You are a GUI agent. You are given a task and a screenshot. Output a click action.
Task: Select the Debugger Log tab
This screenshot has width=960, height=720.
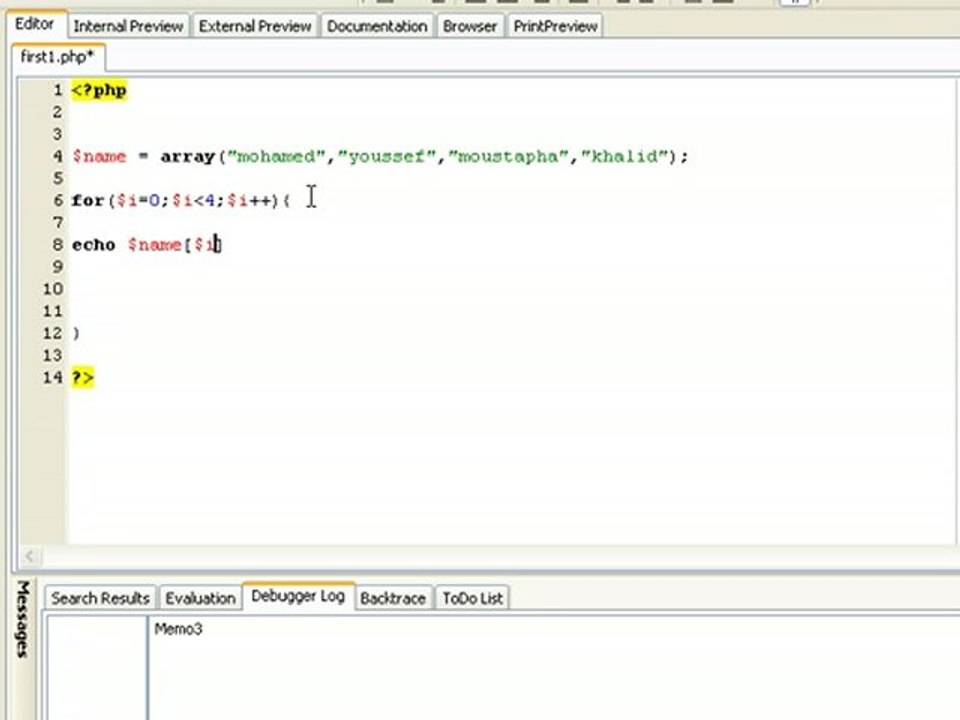coord(298,596)
